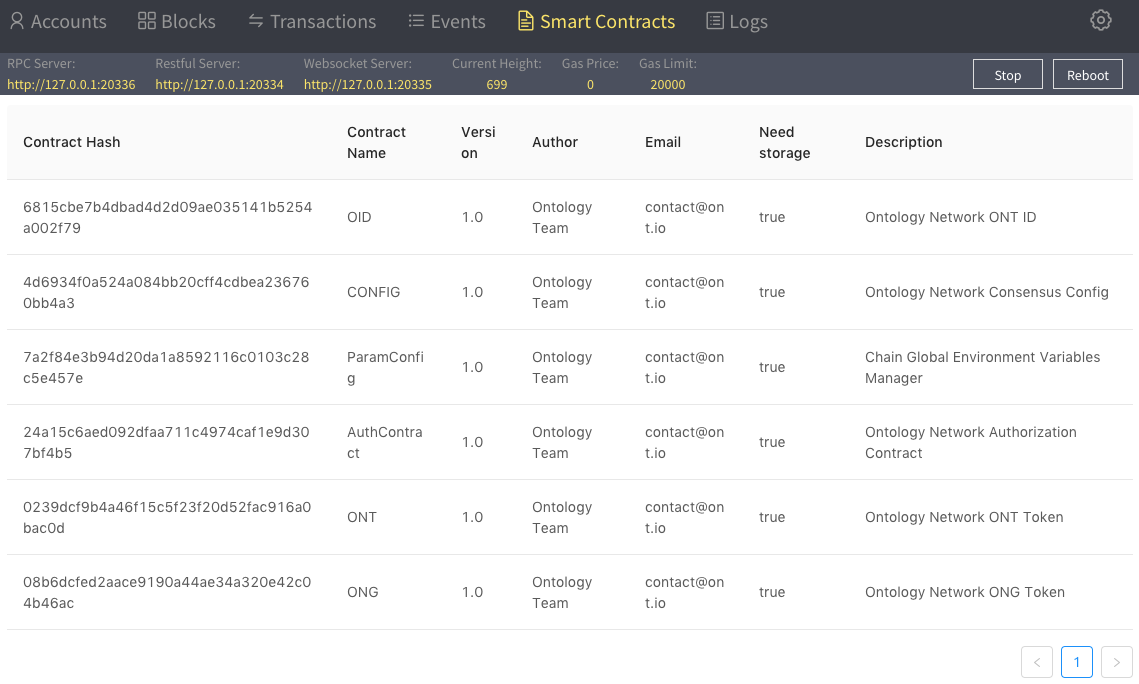Image resolution: width=1139 pixels, height=684 pixels.
Task: Go to next page arrow
Action: [1116, 661]
